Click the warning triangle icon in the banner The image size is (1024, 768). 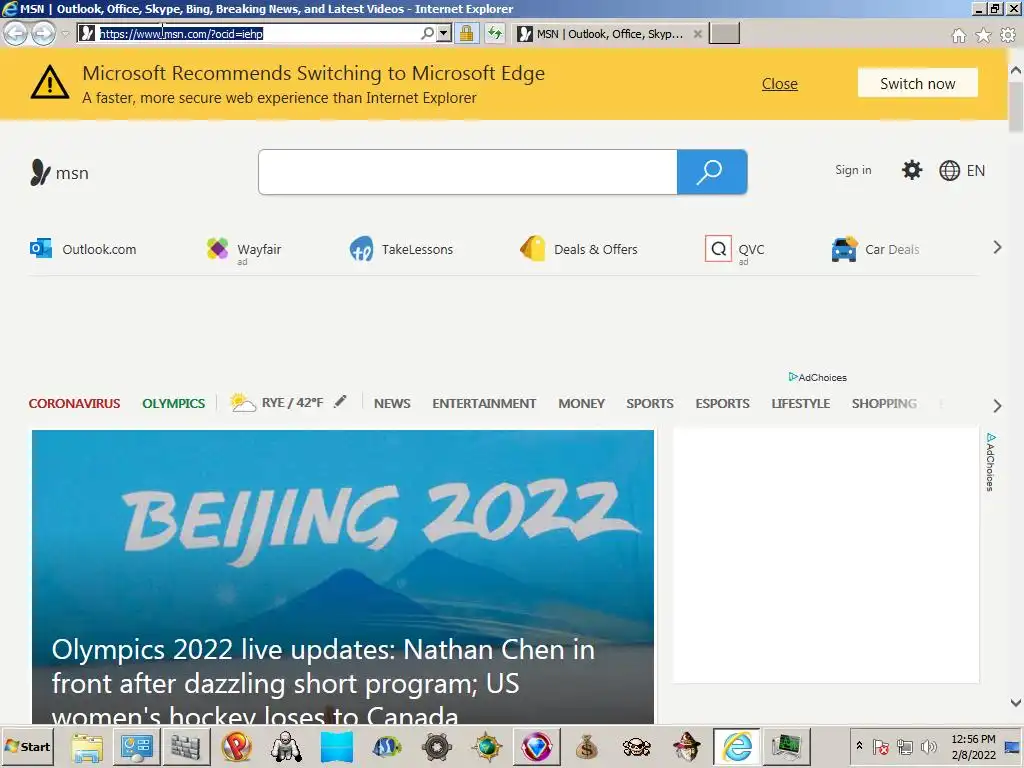point(50,83)
